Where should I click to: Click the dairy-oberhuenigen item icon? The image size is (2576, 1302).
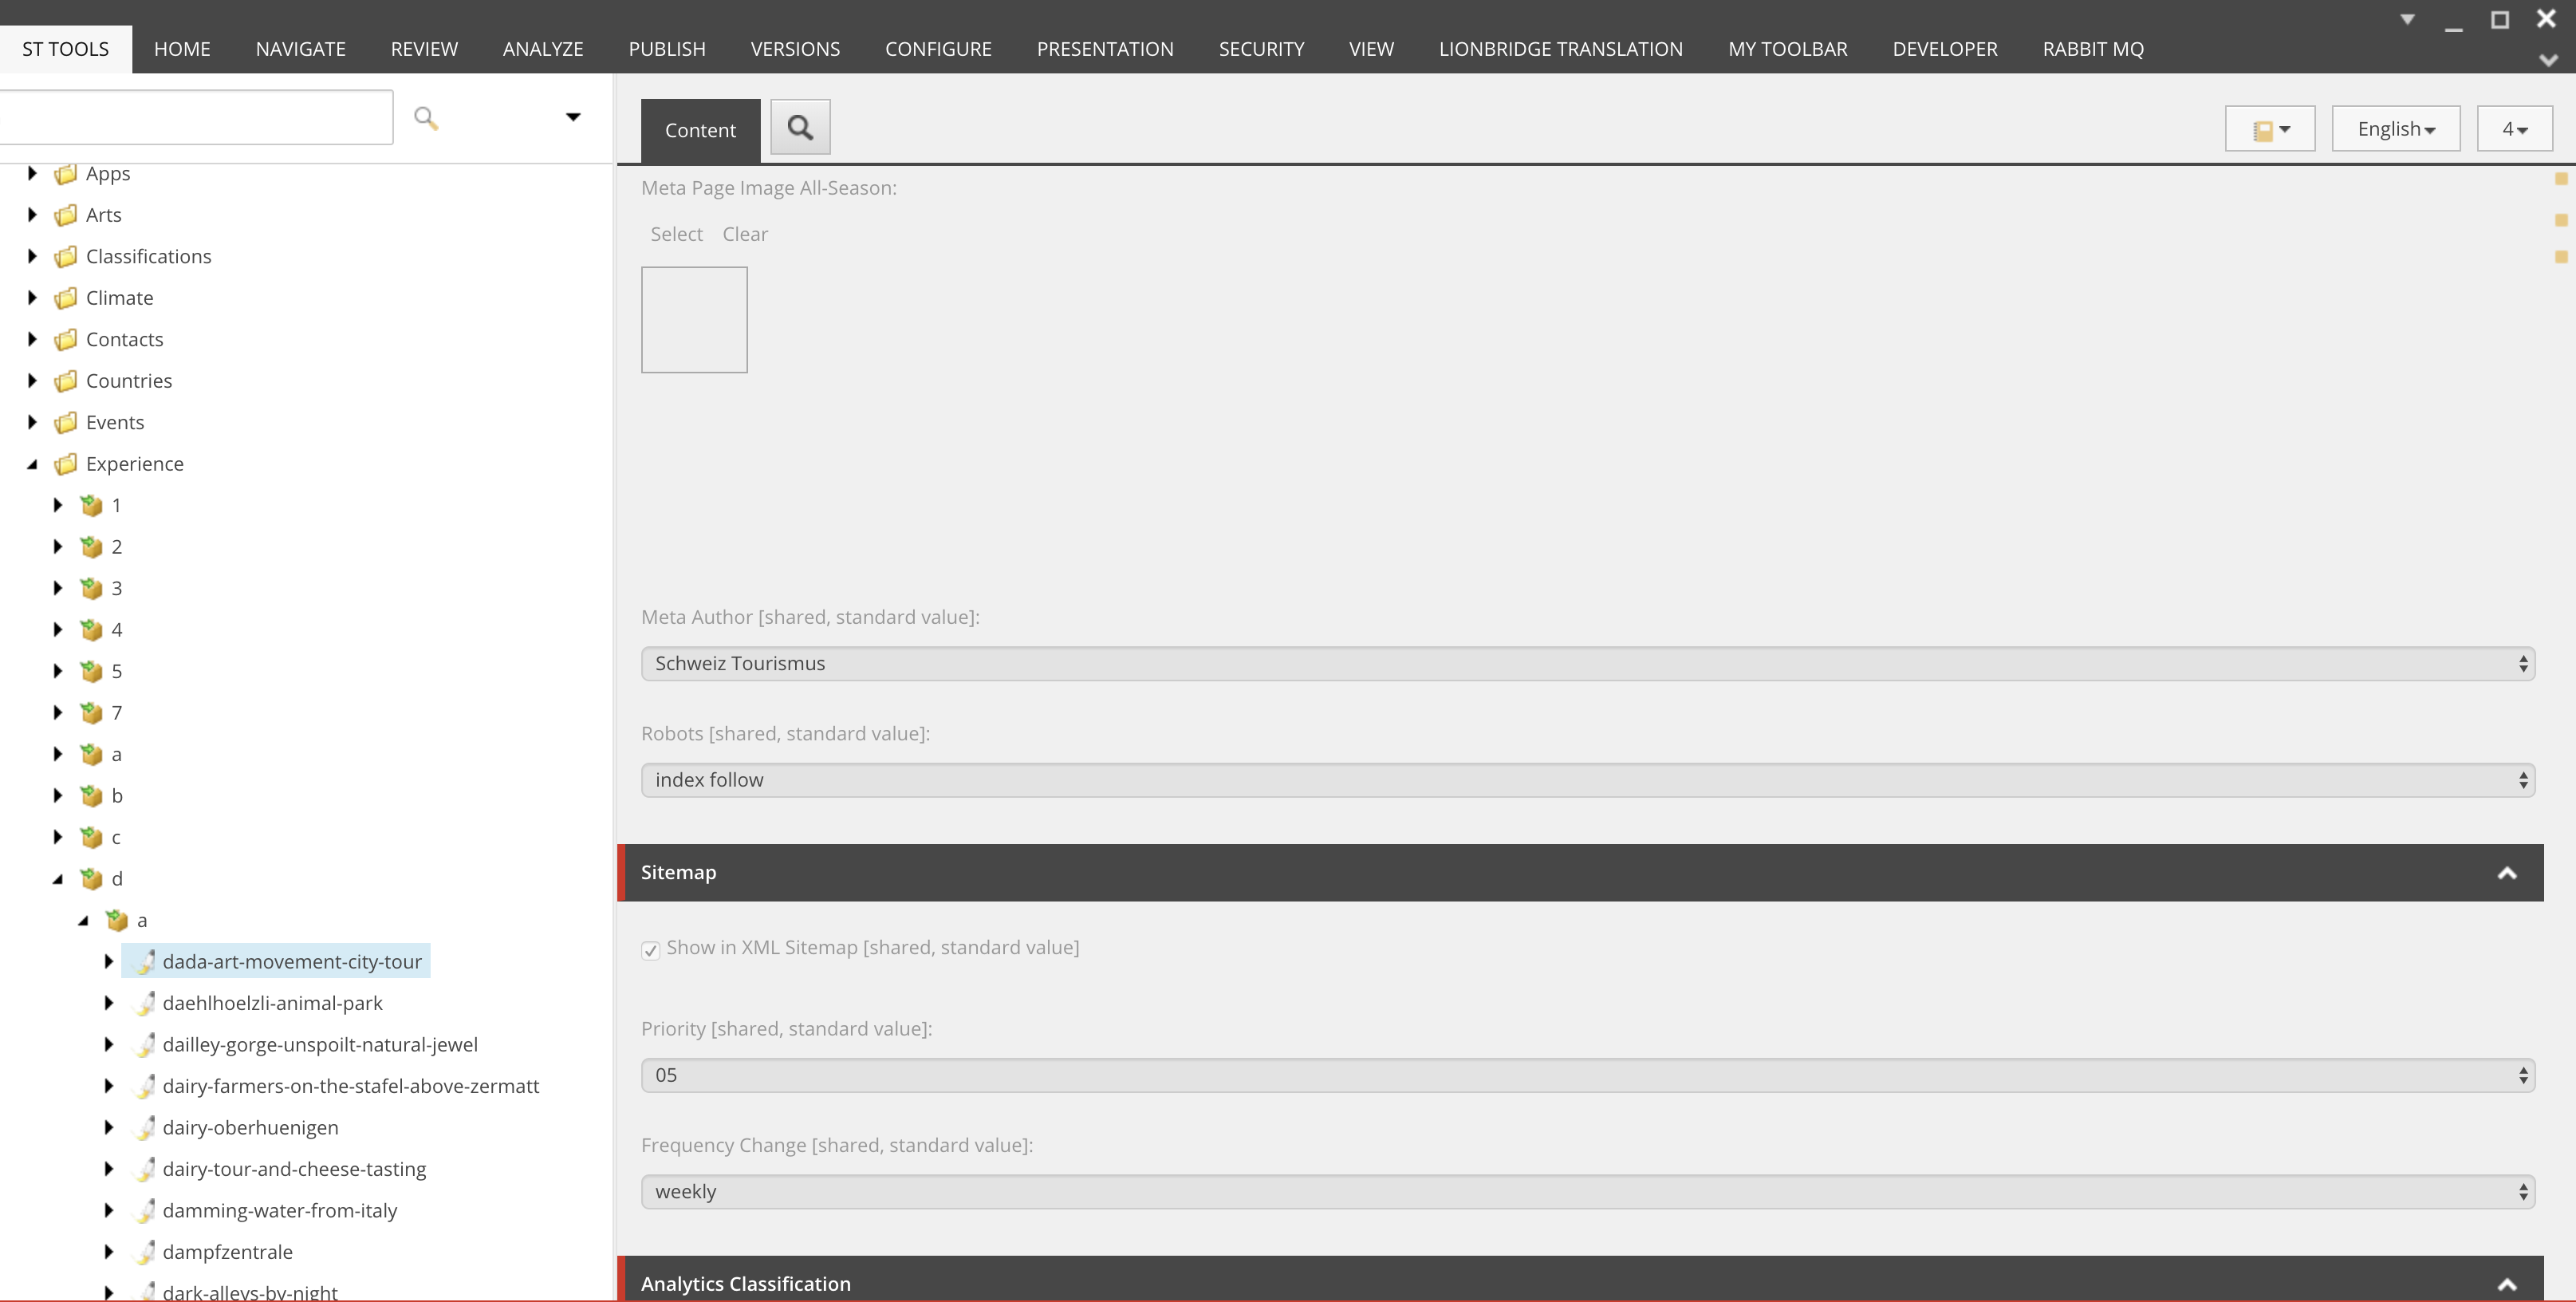tap(145, 1128)
